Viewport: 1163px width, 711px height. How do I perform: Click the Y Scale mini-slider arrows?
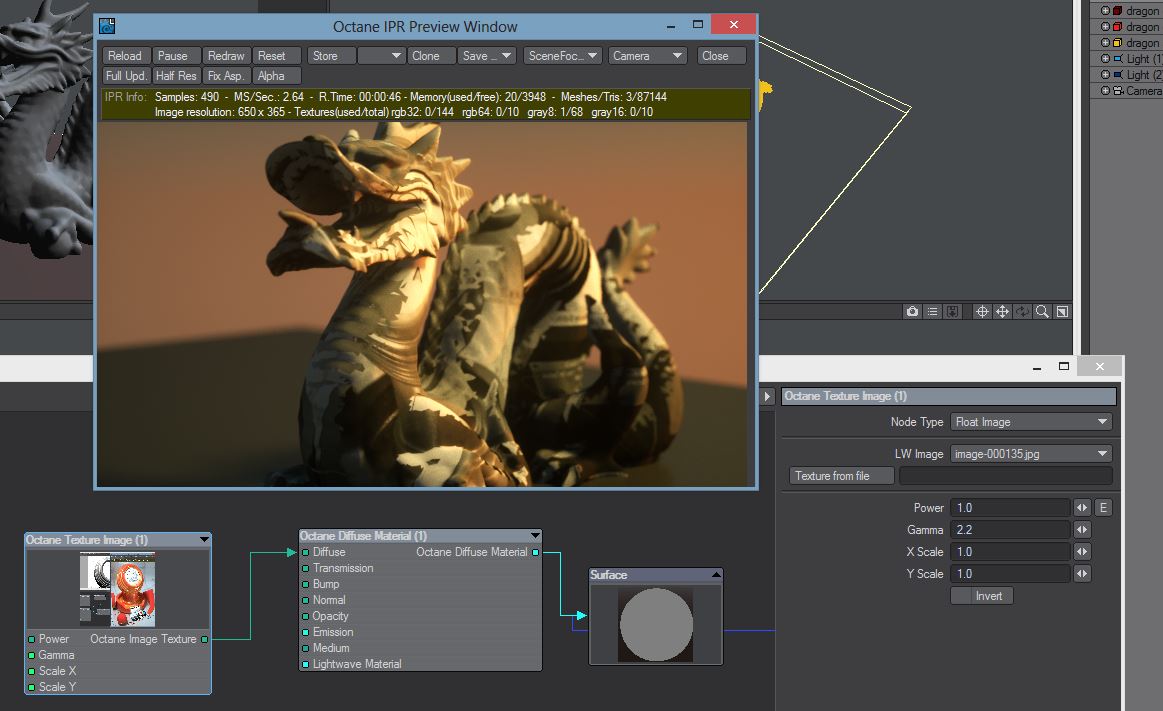click(x=1082, y=574)
